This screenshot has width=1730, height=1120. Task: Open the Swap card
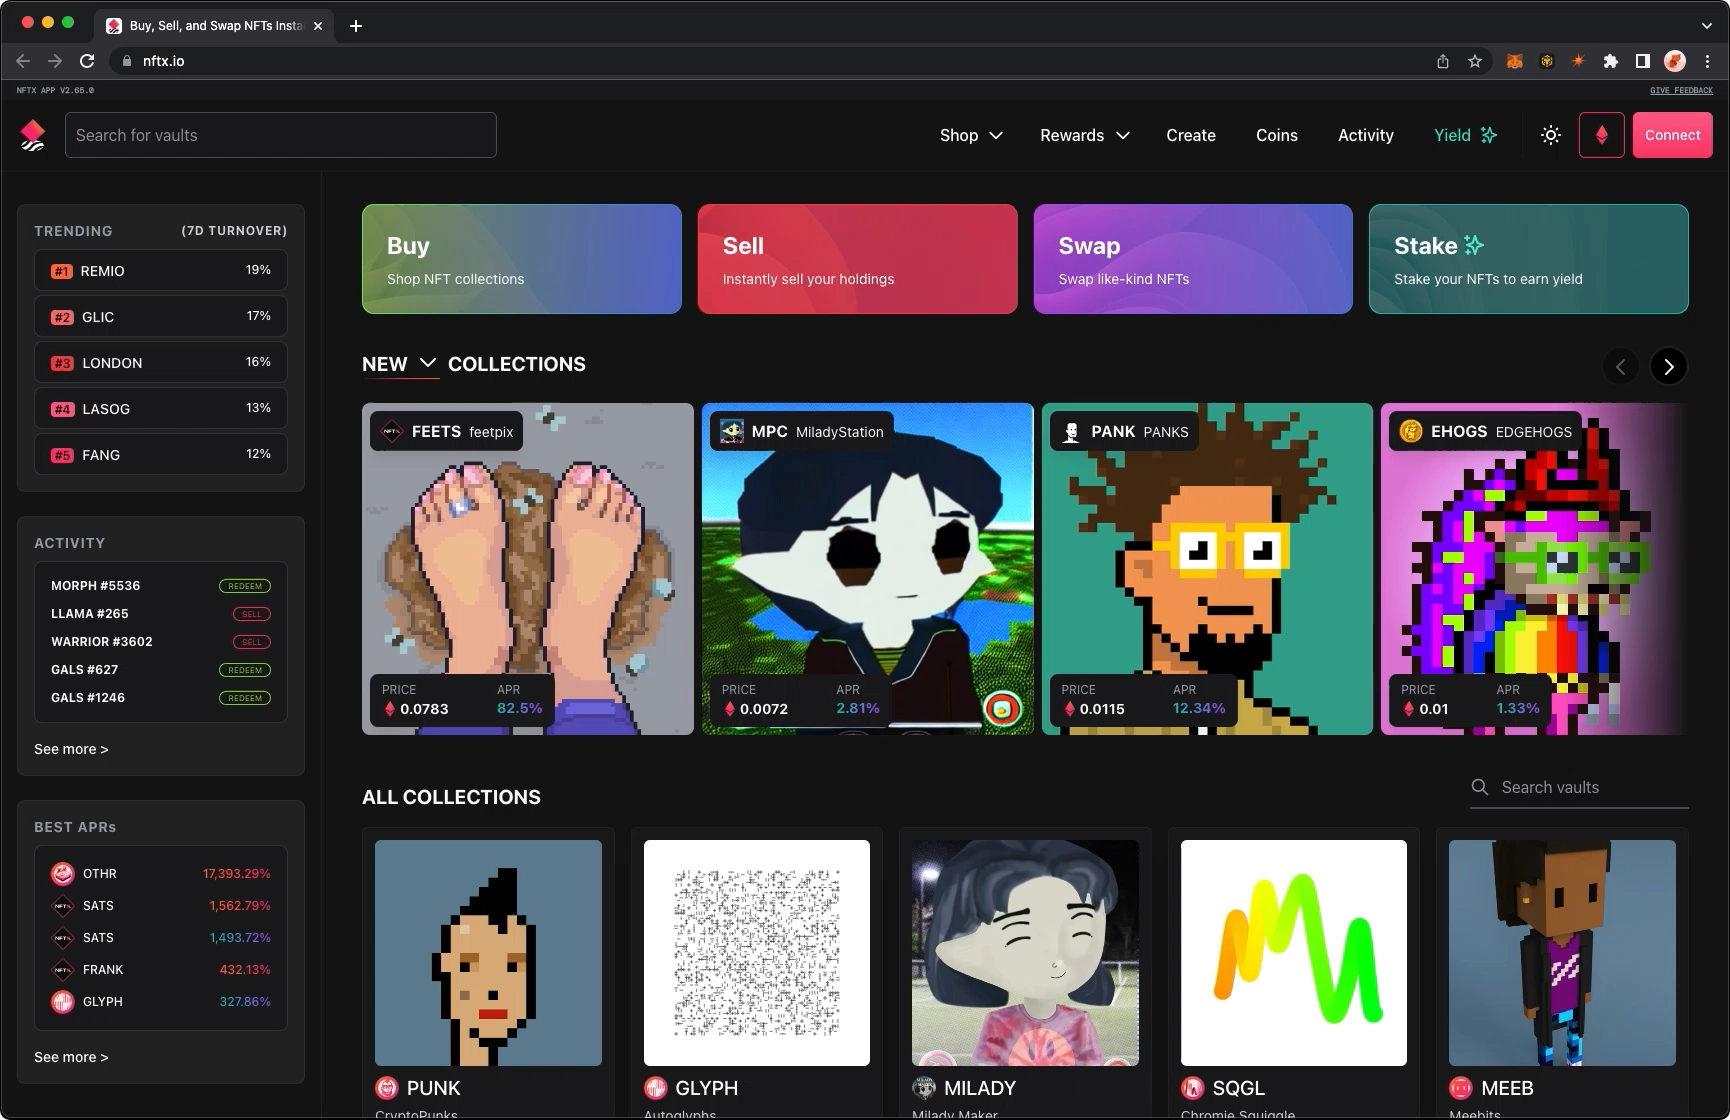pyautogui.click(x=1193, y=259)
